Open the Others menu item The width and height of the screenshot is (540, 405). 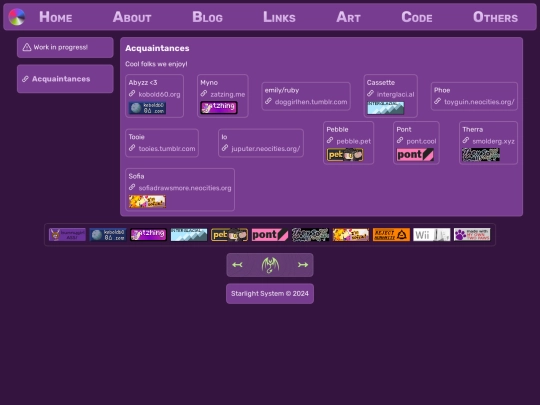495,17
